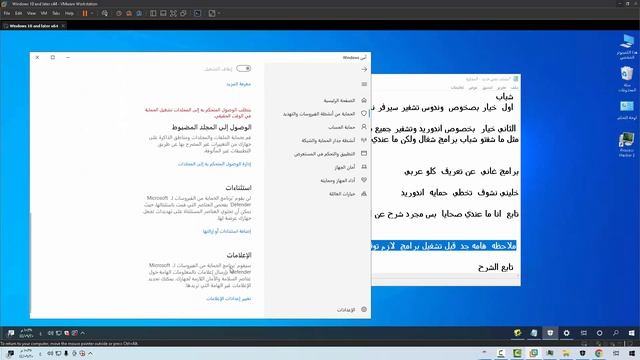Screen dimensions: 640x360
Task: Go back using Windows Security back arrow
Action: coord(364,69)
